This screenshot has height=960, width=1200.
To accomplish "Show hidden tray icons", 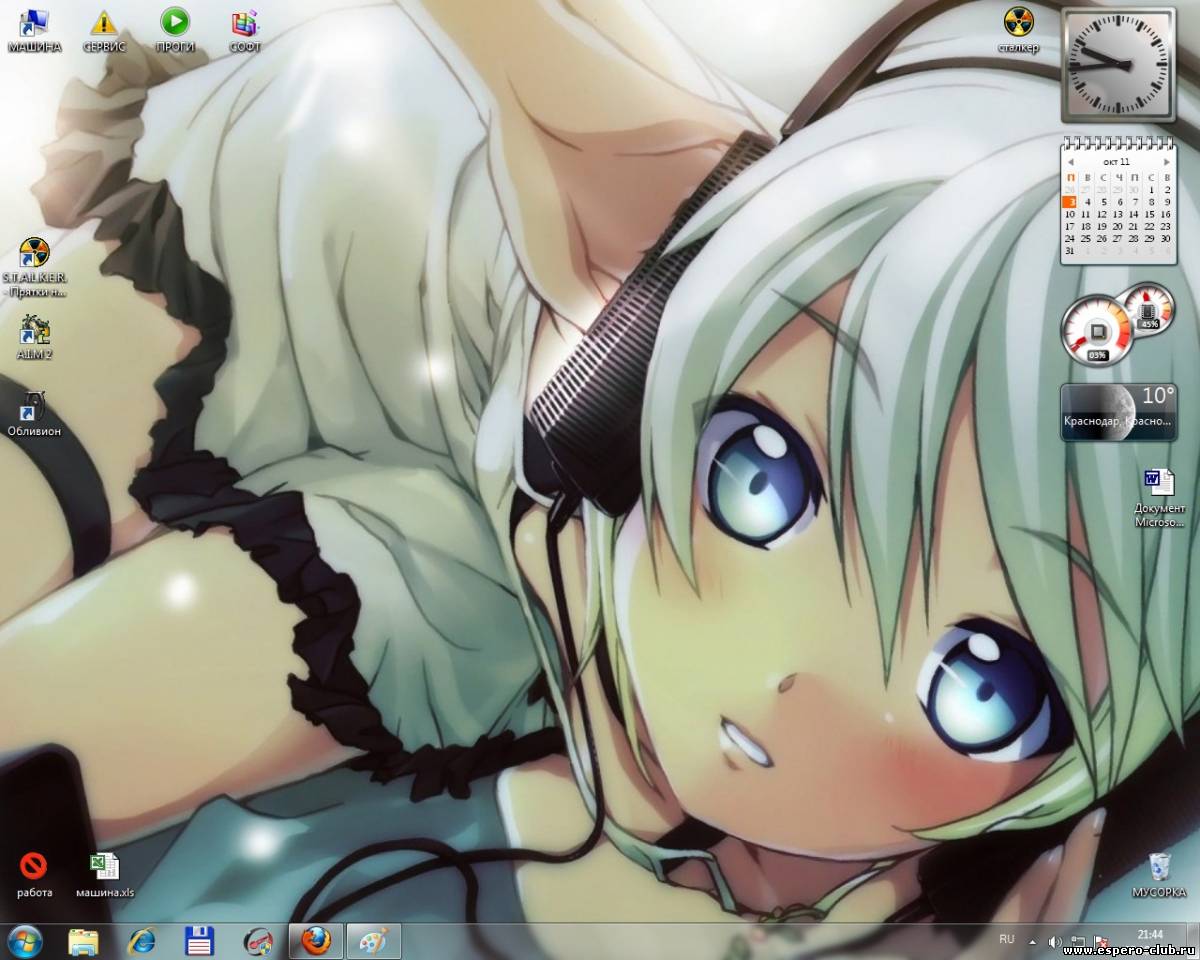I will pyautogui.click(x=1032, y=941).
